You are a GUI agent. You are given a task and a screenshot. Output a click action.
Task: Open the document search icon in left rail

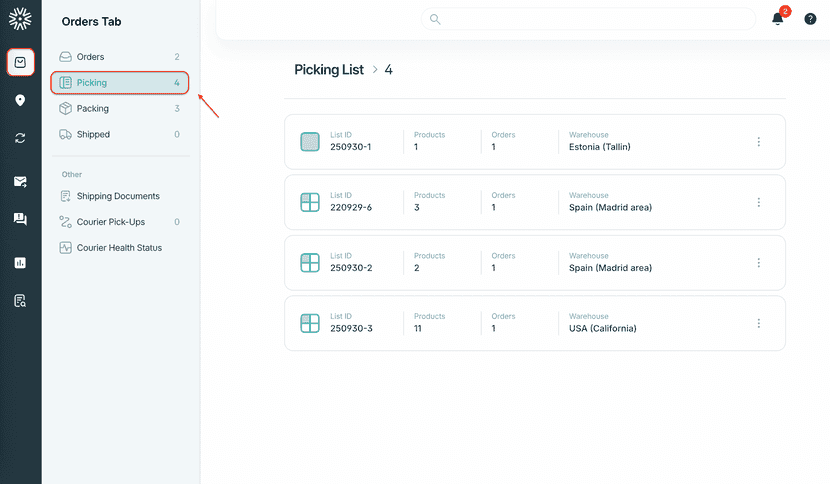(x=20, y=301)
